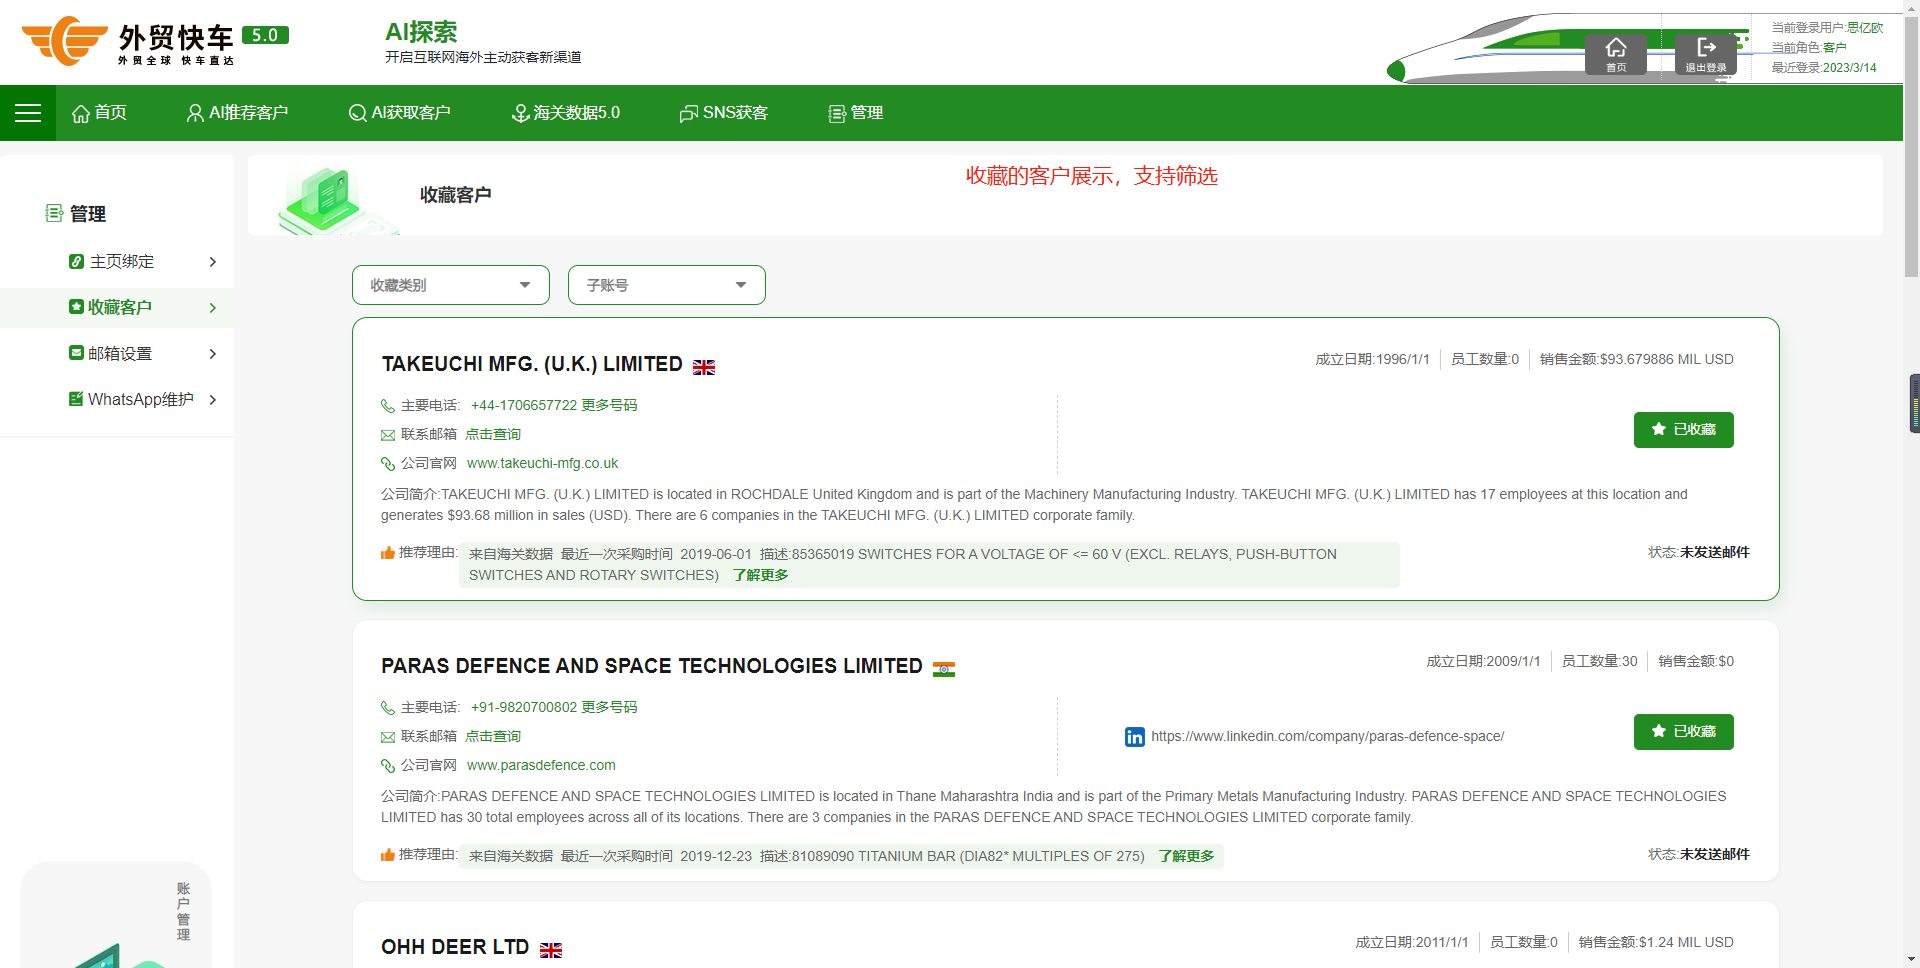Go to 首页 in navigation bar

99,113
